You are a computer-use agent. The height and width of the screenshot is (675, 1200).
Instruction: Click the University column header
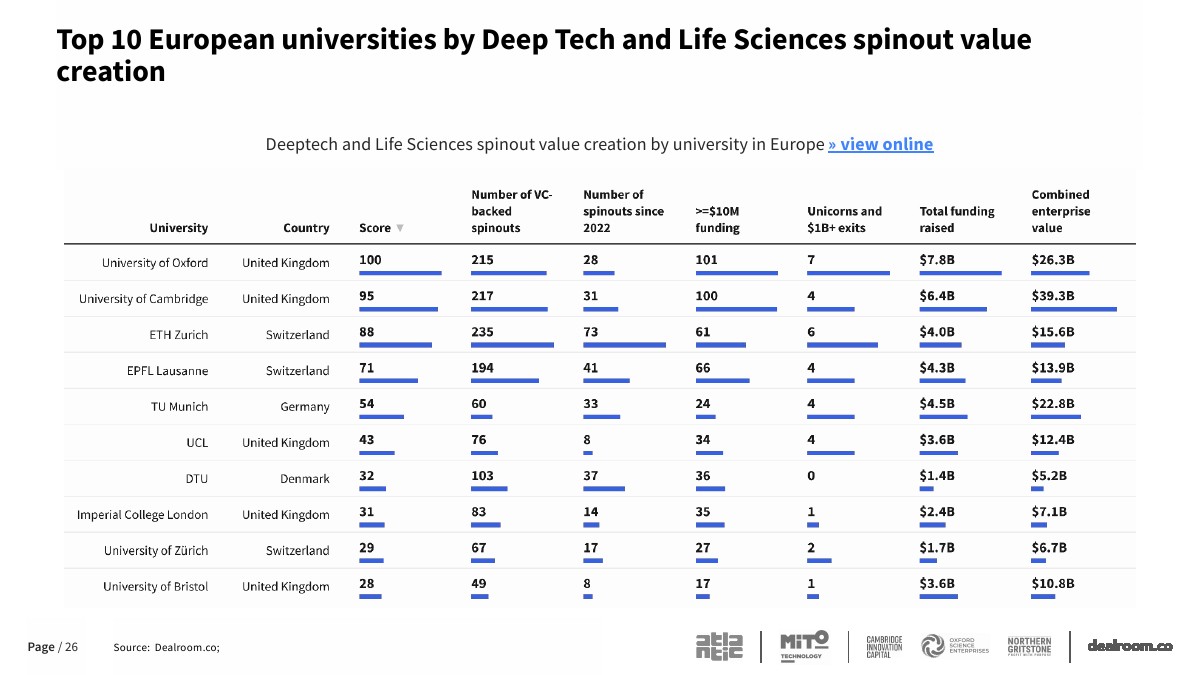pyautogui.click(x=179, y=228)
